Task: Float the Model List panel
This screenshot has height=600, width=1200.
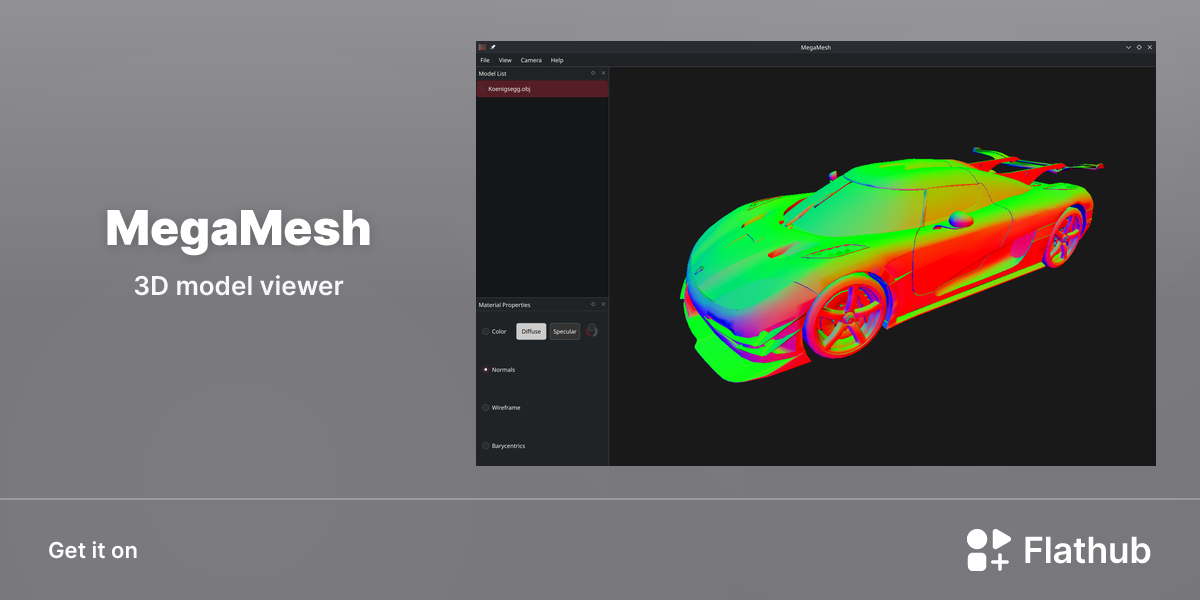Action: pyautogui.click(x=593, y=73)
